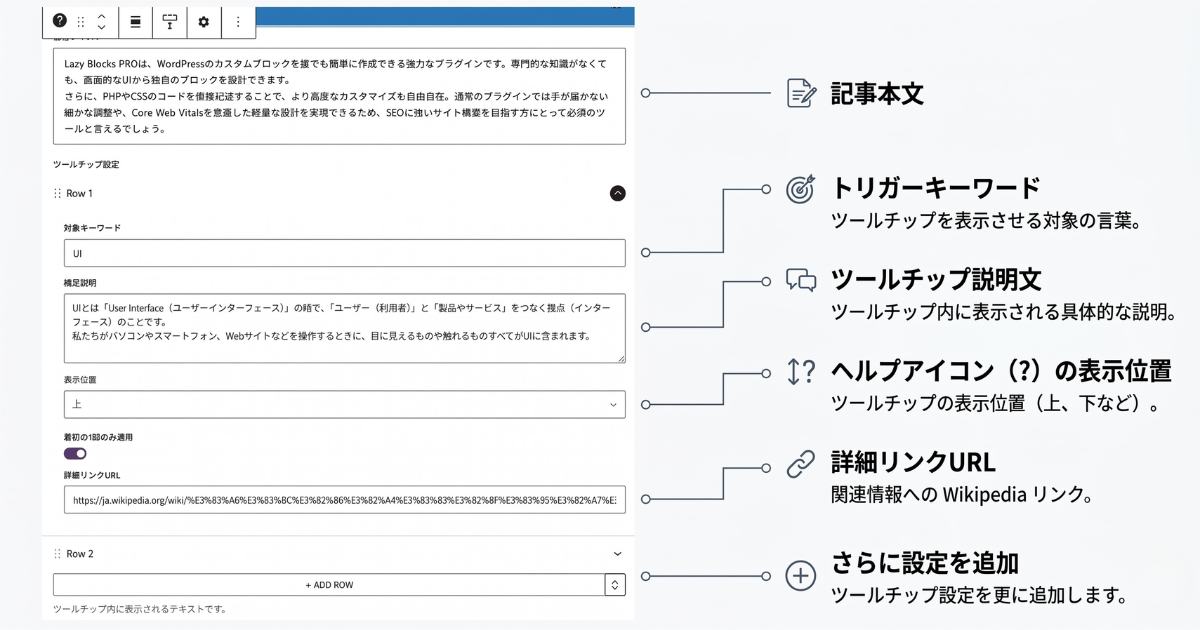Image resolution: width=1200 pixels, height=630 pixels.
Task: Click the content width toolbar icon
Action: (170, 21)
